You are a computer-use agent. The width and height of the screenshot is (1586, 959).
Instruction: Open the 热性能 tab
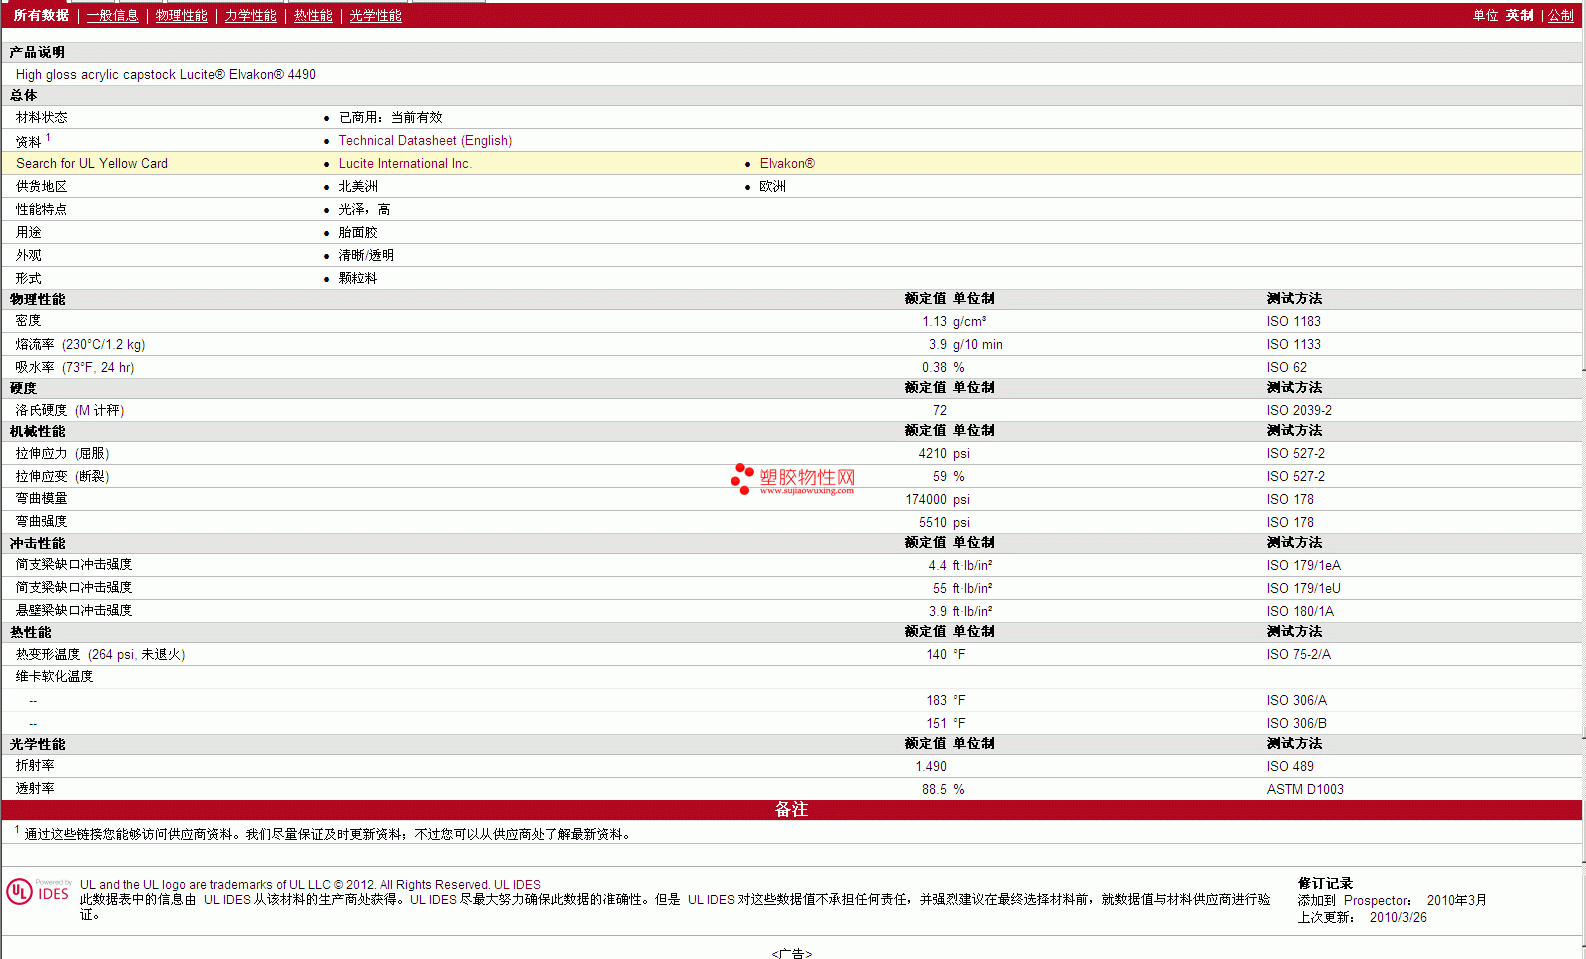click(x=313, y=15)
